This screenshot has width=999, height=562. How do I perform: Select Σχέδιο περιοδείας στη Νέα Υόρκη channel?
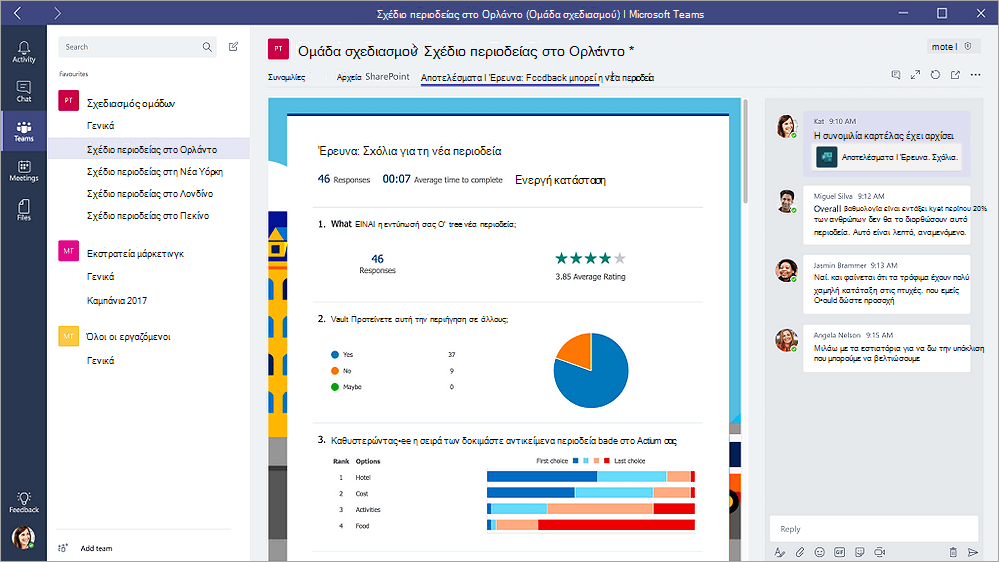(x=155, y=171)
